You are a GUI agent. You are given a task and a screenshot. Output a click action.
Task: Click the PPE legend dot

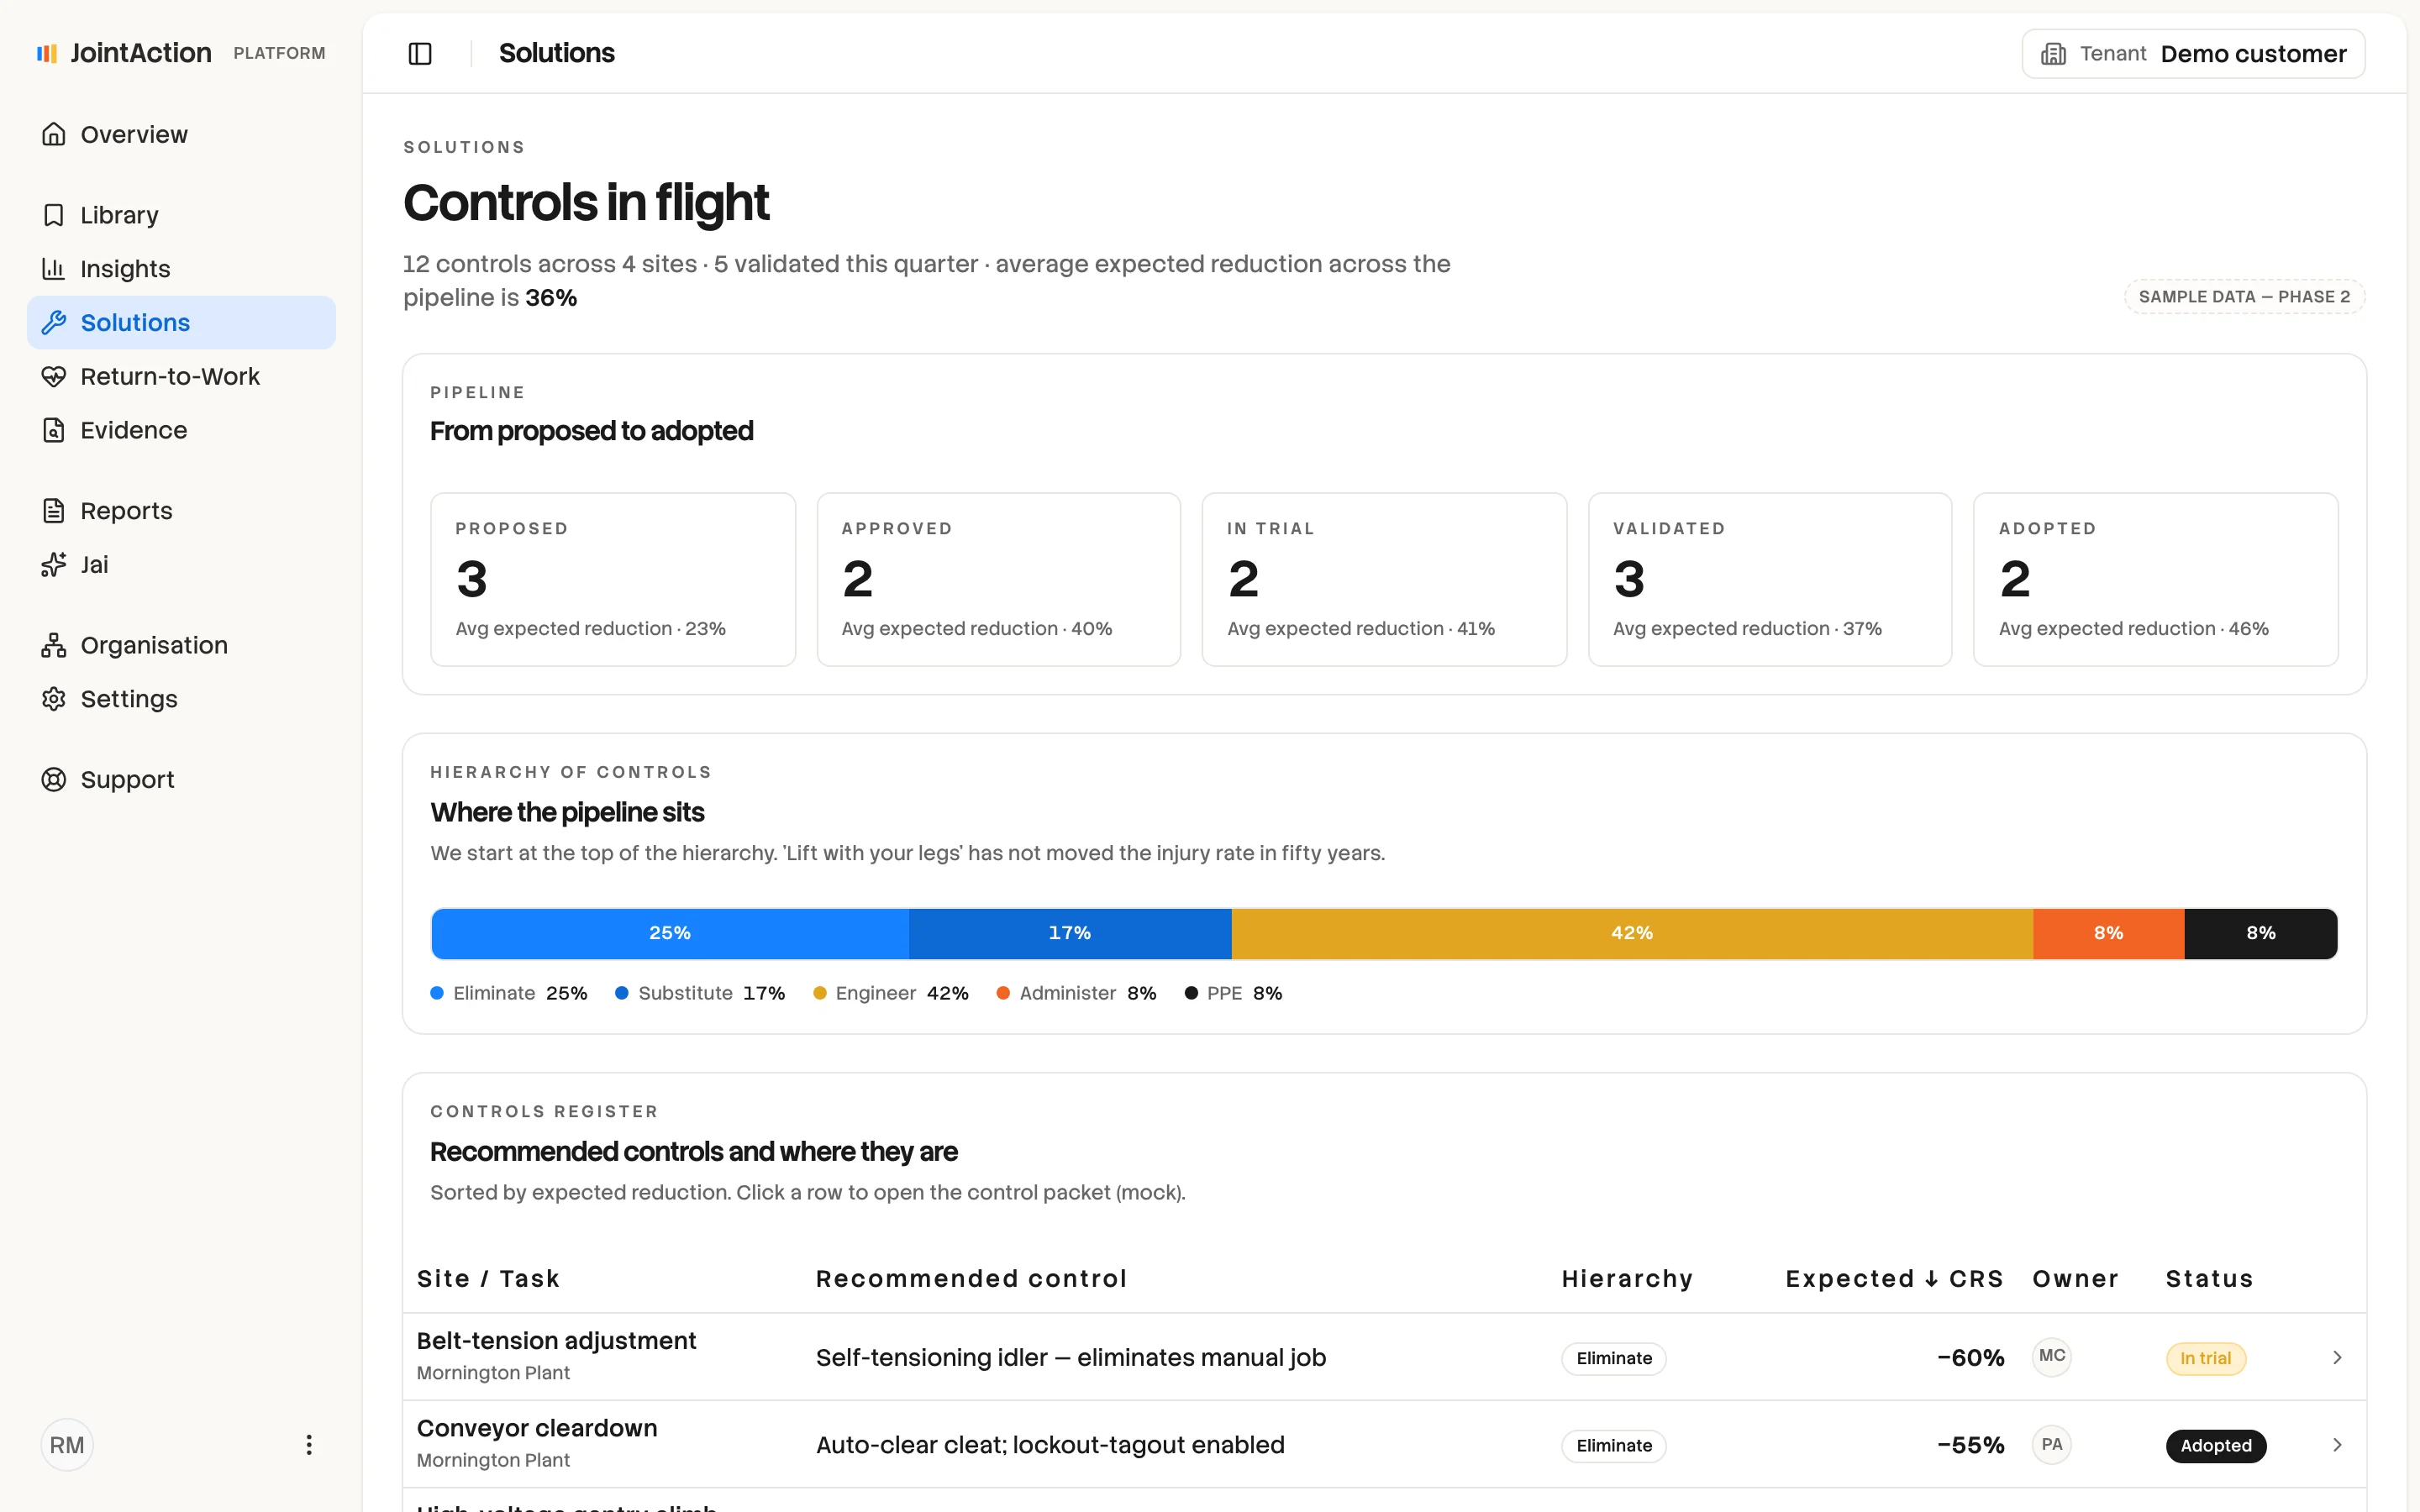1191,993
